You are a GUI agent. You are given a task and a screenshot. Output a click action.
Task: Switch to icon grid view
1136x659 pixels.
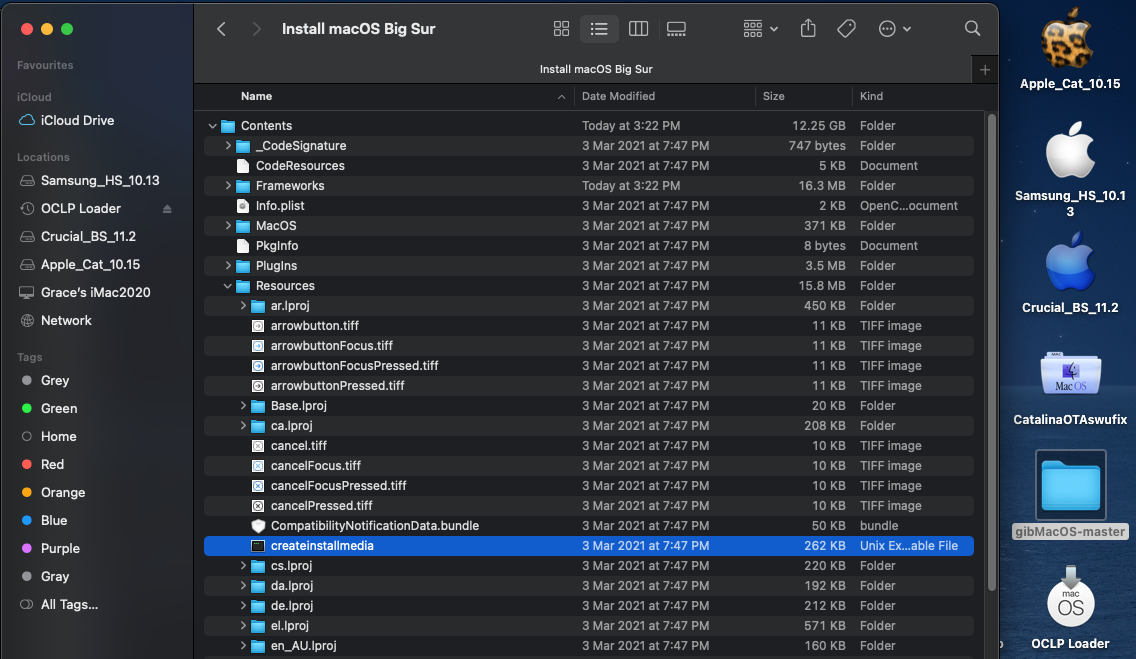561,29
